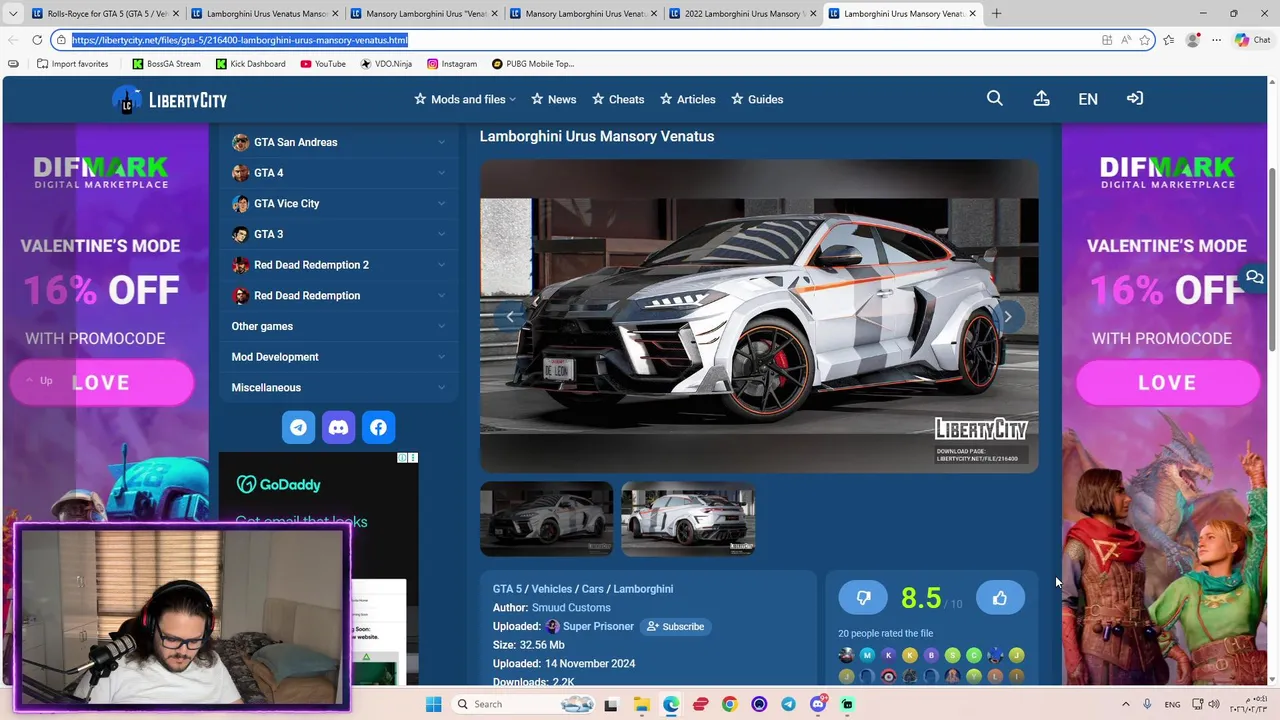Expand the Red Dead Redemption category
The height and width of the screenshot is (720, 1280).
click(339, 295)
